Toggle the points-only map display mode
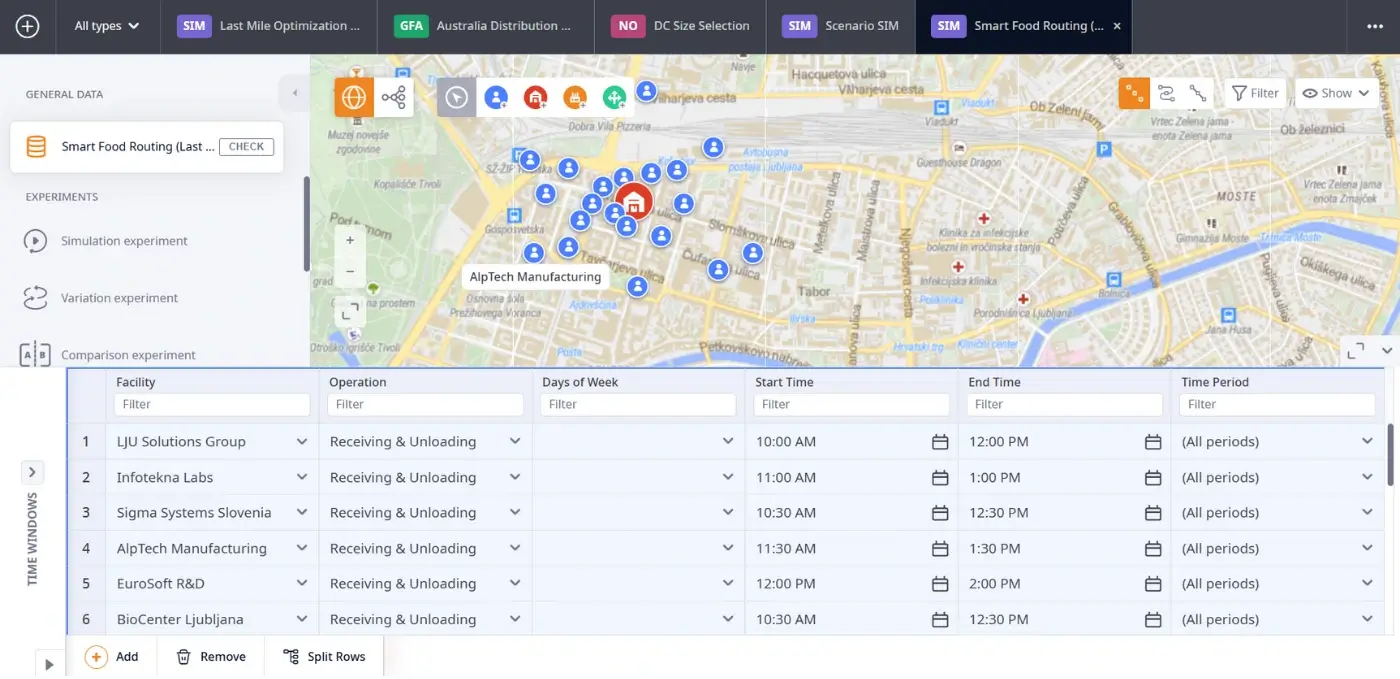This screenshot has height=679, width=1400. 1134,93
